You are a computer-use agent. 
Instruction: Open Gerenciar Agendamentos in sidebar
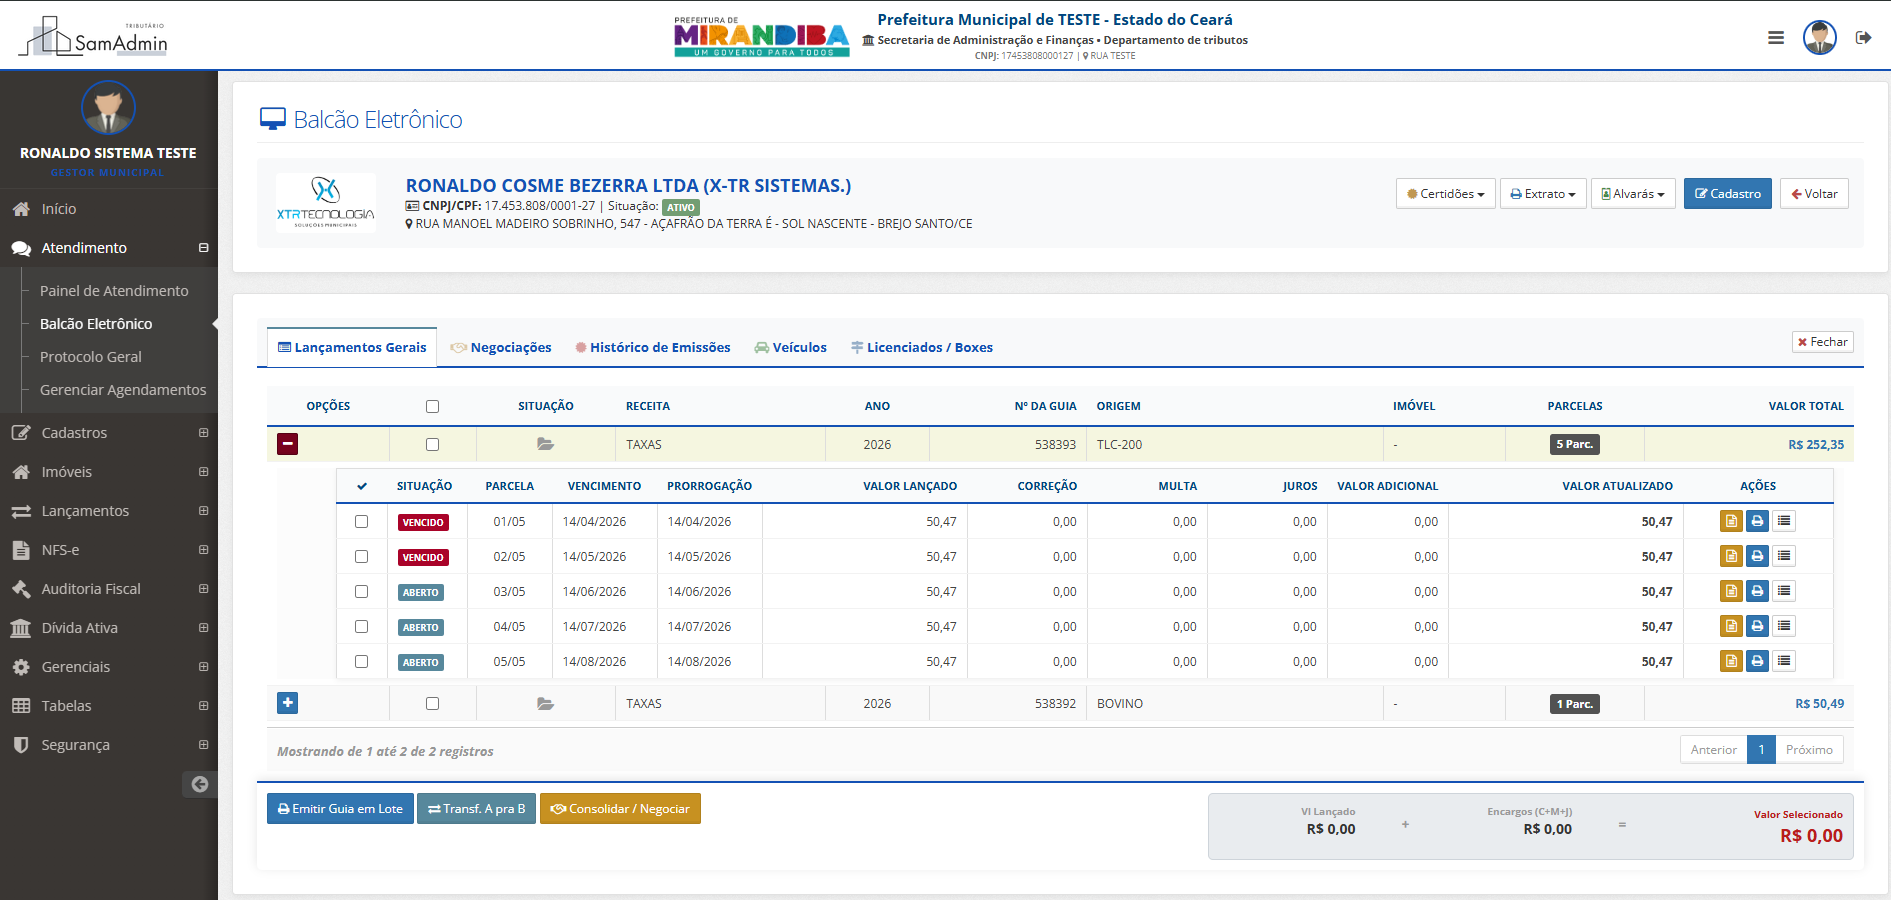click(x=123, y=389)
